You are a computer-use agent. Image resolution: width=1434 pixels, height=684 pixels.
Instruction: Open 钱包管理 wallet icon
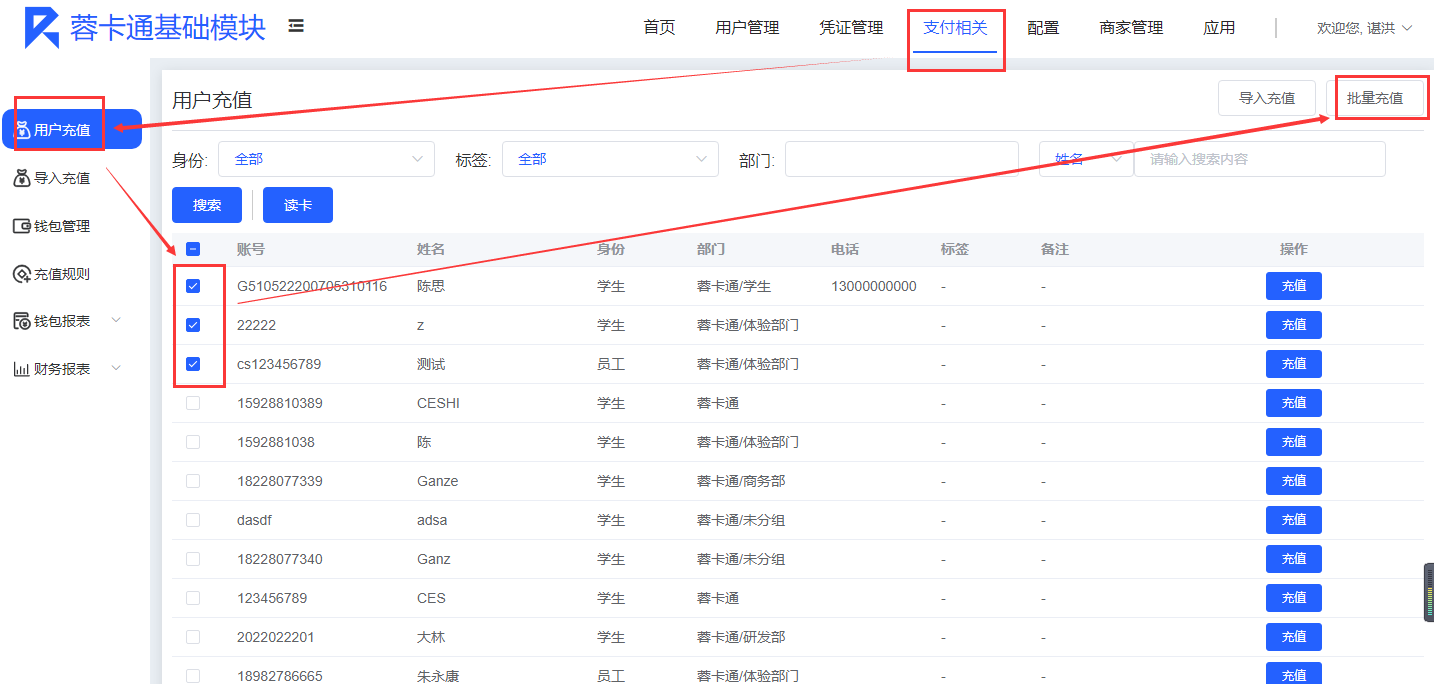click(x=22, y=226)
